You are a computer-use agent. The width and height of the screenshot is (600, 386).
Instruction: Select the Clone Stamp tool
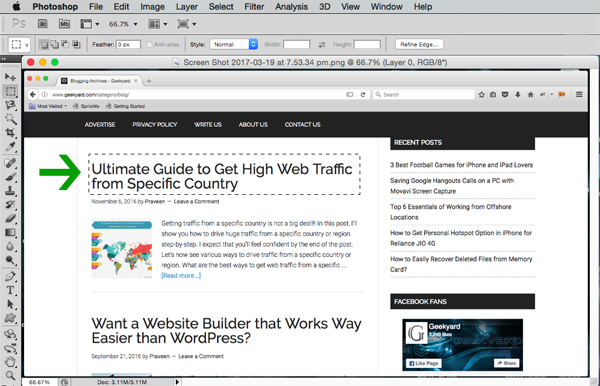coord(10,191)
